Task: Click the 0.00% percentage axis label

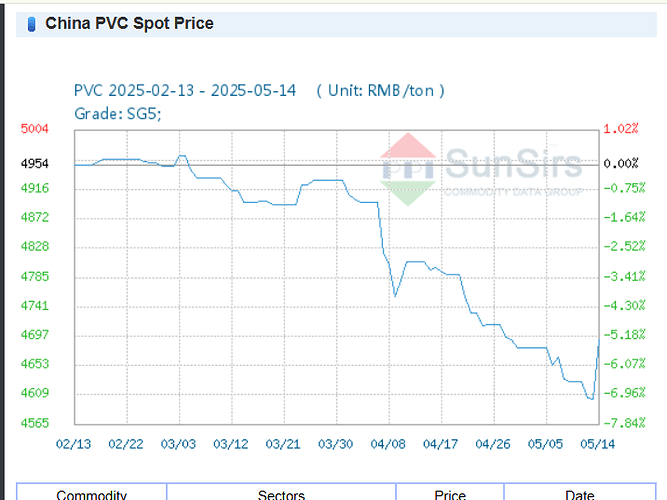Action: pos(621,163)
